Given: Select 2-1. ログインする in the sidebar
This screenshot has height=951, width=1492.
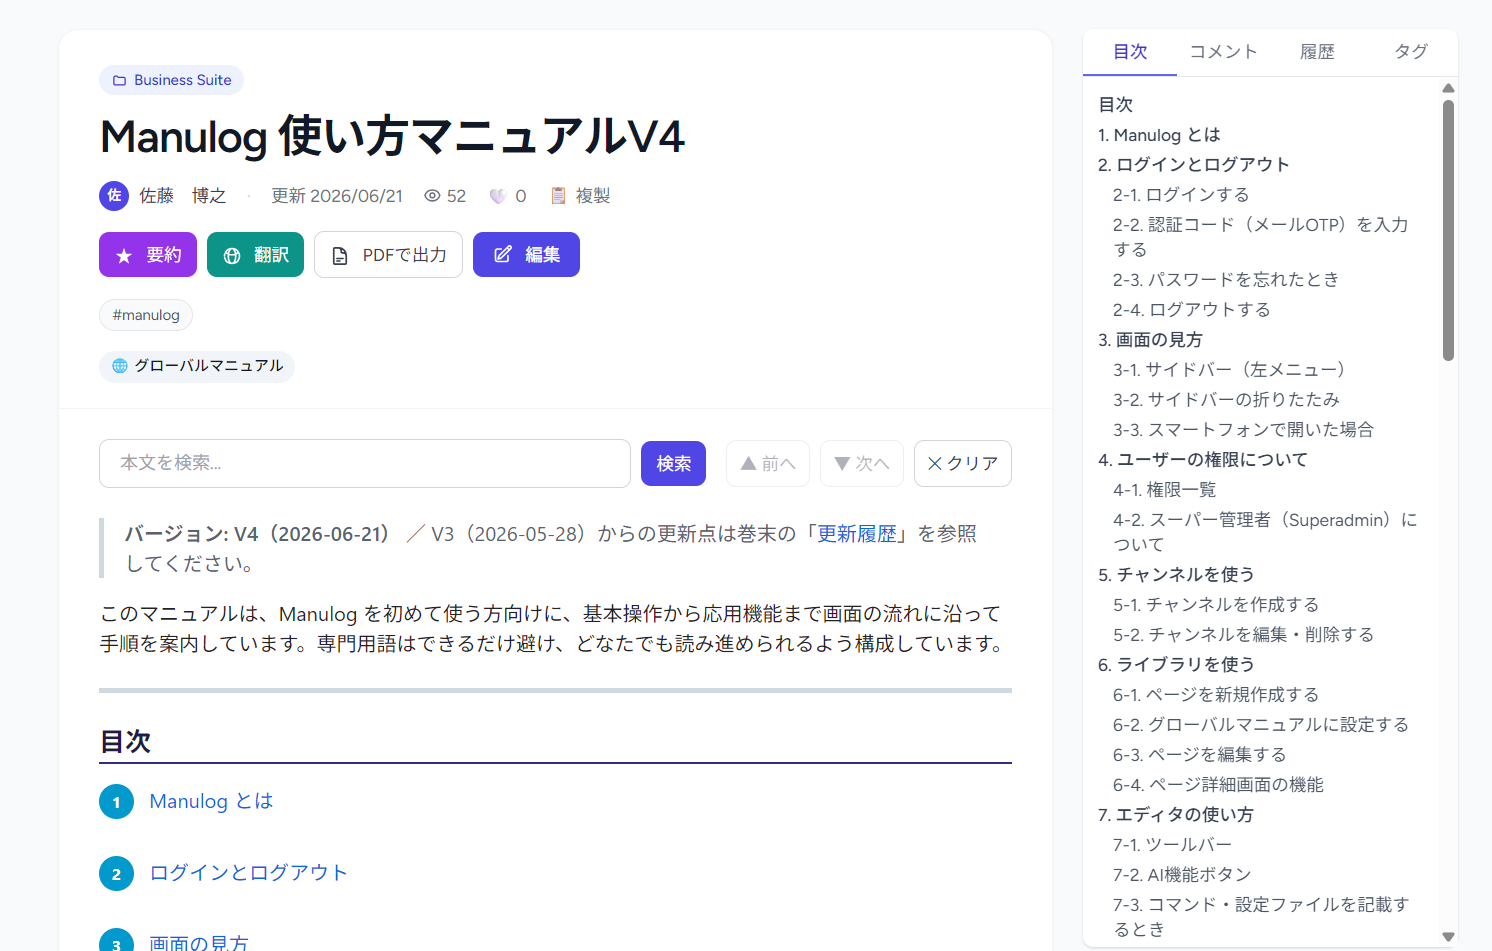Looking at the screenshot, I should pos(1181,195).
